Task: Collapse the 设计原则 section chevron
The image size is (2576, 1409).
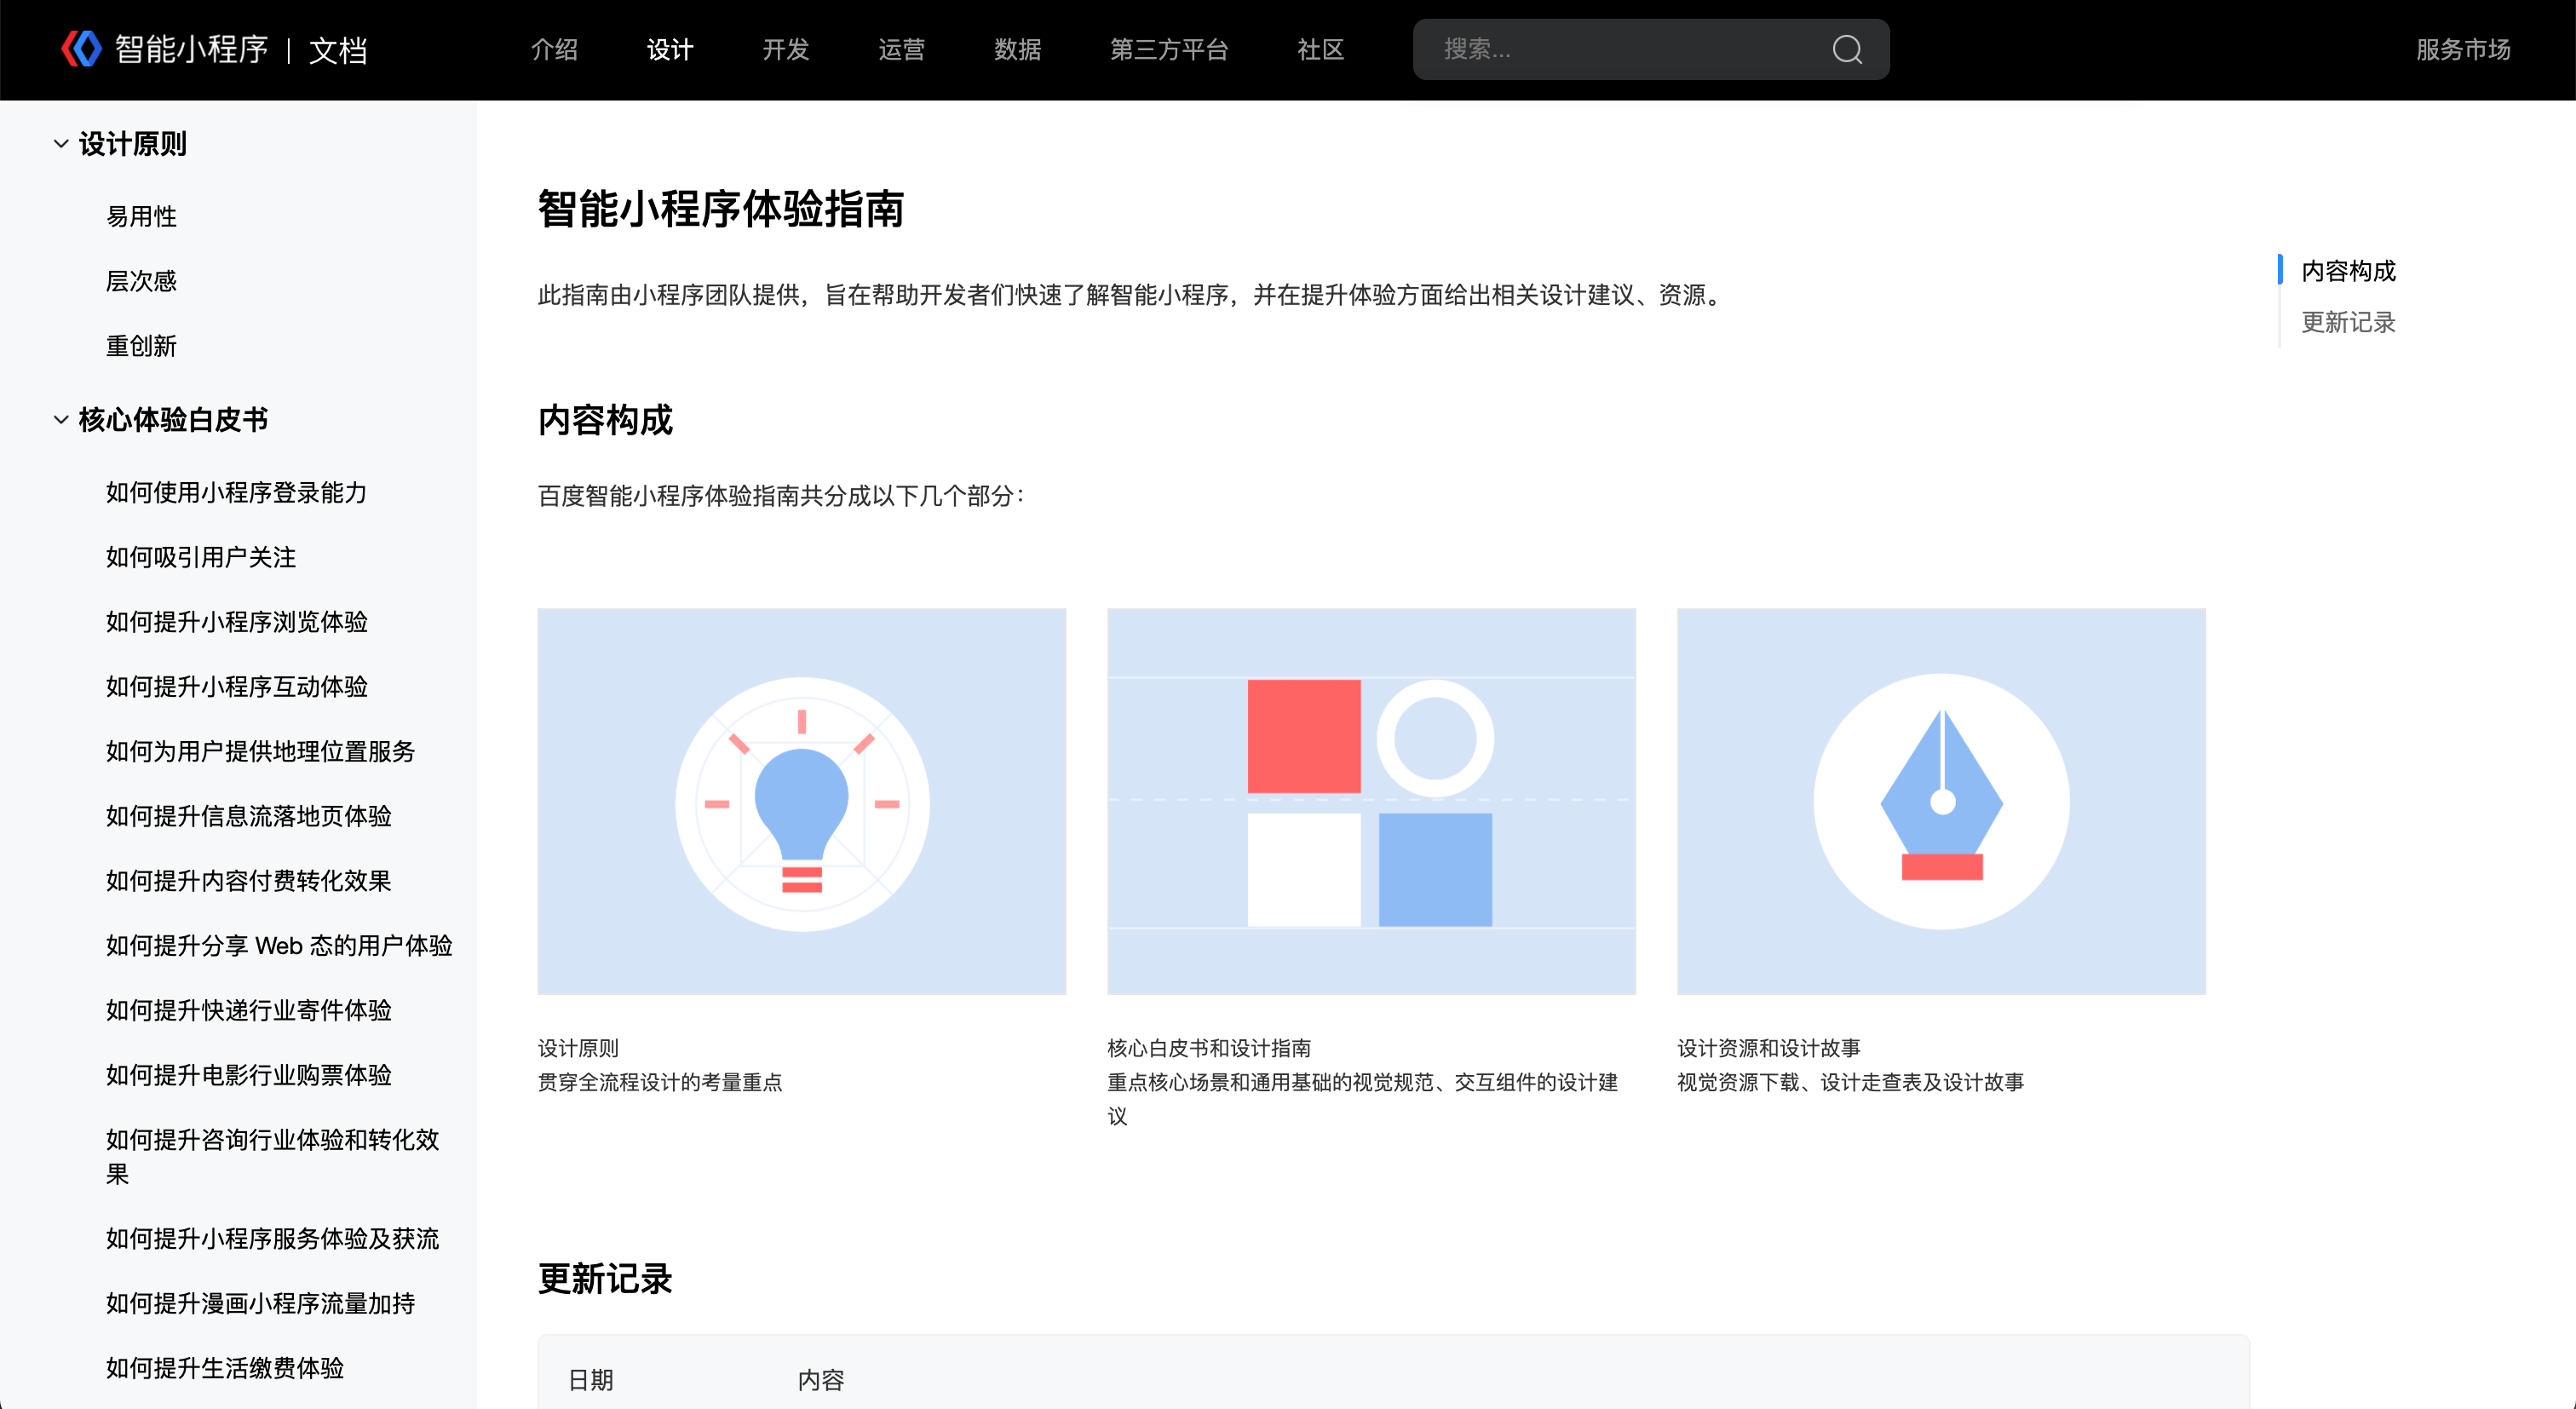Action: 61,144
